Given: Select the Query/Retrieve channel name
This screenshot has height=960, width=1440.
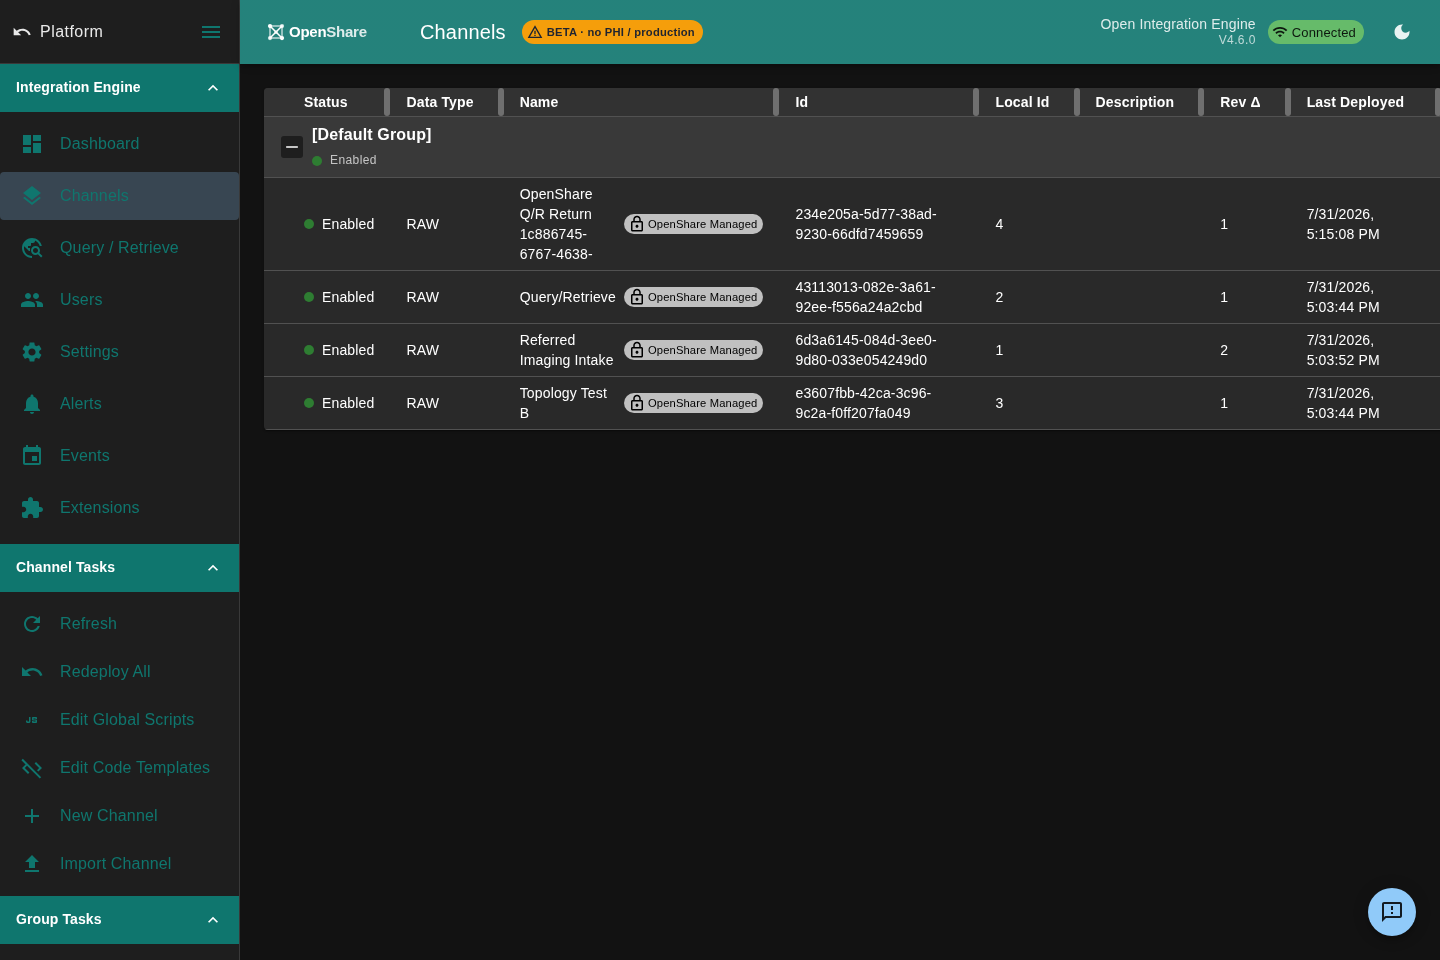Looking at the screenshot, I should [x=567, y=297].
